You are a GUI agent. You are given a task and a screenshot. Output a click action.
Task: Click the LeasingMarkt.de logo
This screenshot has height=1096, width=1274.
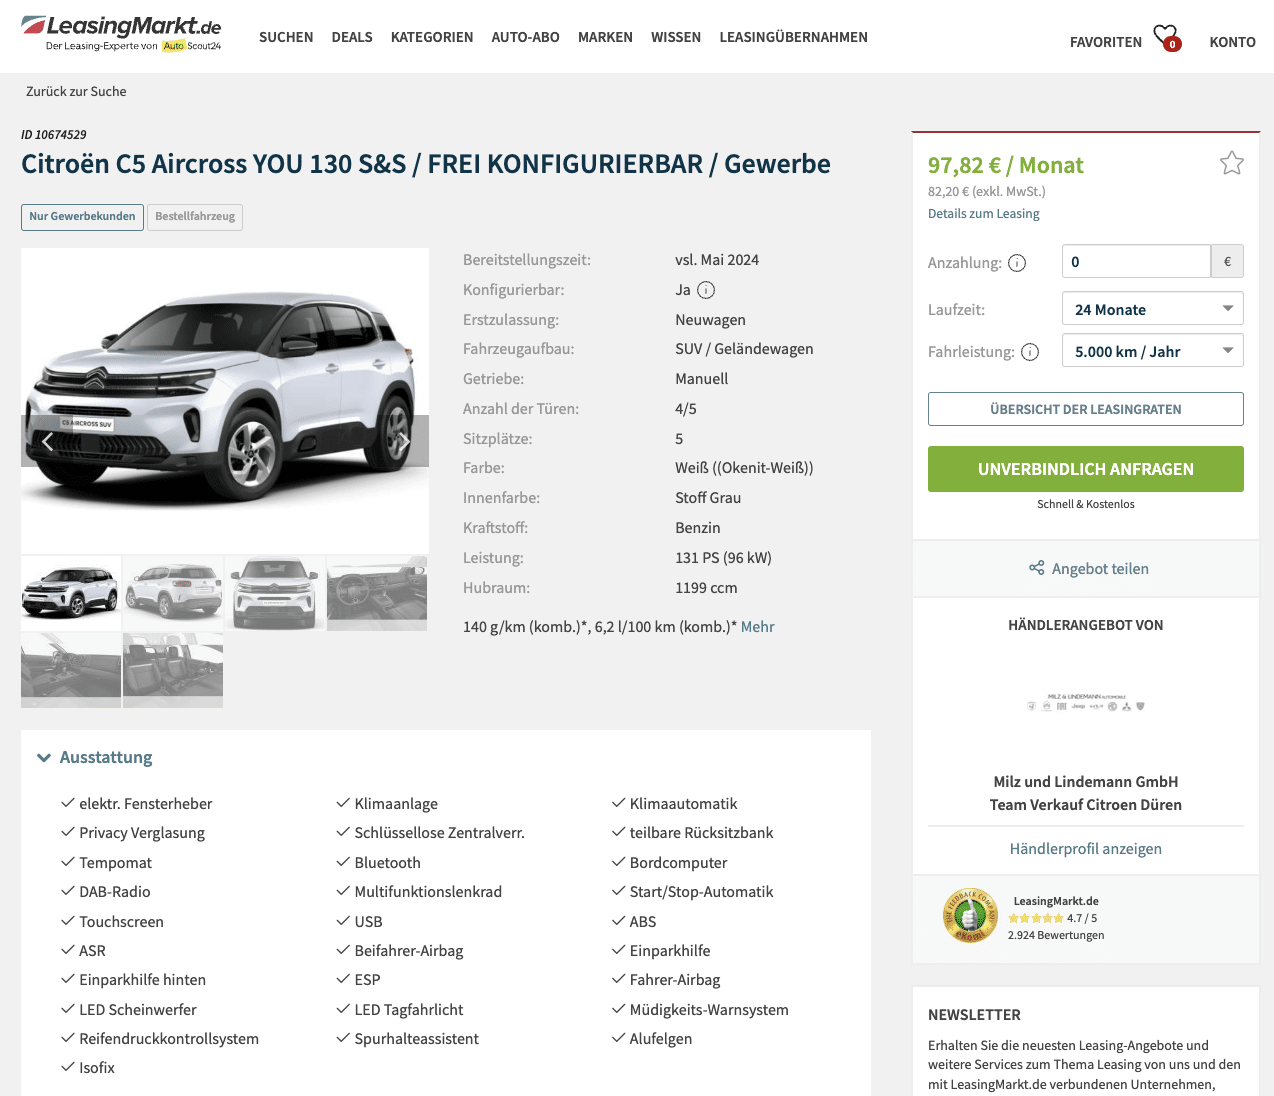[122, 33]
